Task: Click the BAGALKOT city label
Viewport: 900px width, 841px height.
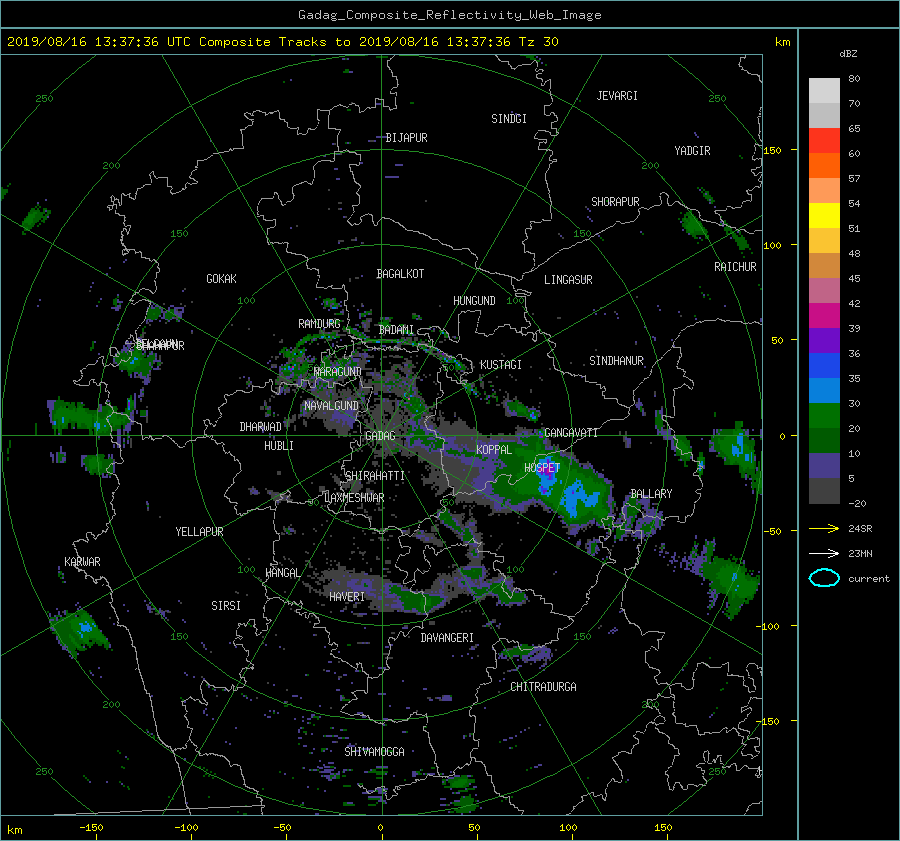Action: click(400, 274)
